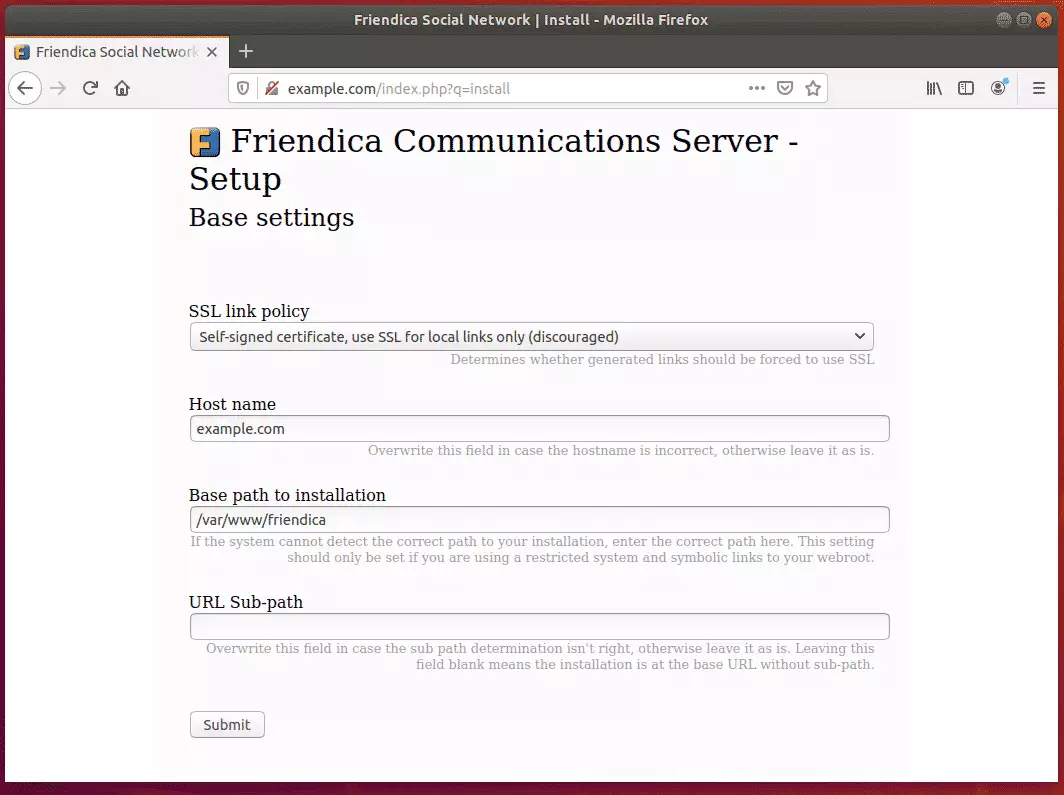This screenshot has width=1064, height=795.
Task: Open a new tab
Action: pos(246,52)
